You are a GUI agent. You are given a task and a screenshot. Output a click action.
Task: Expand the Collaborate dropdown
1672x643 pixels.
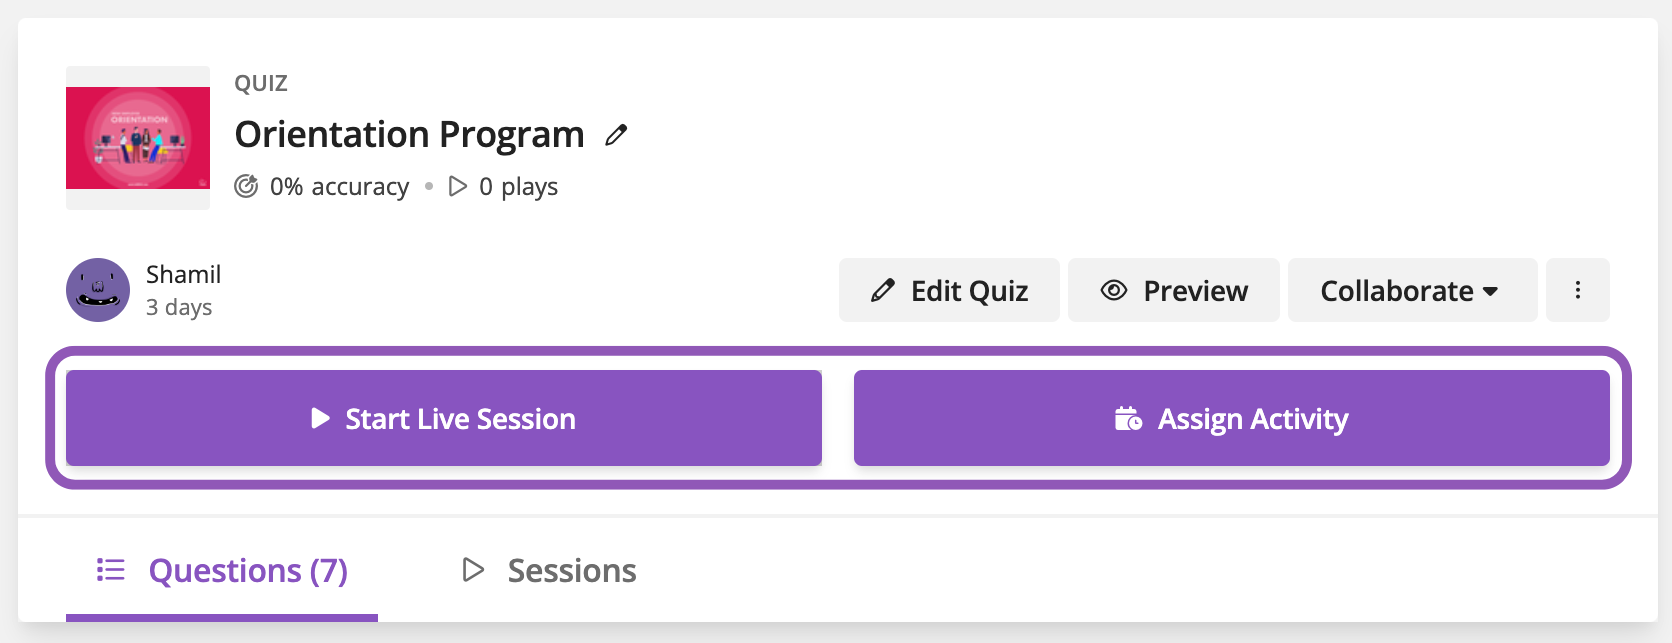1412,290
